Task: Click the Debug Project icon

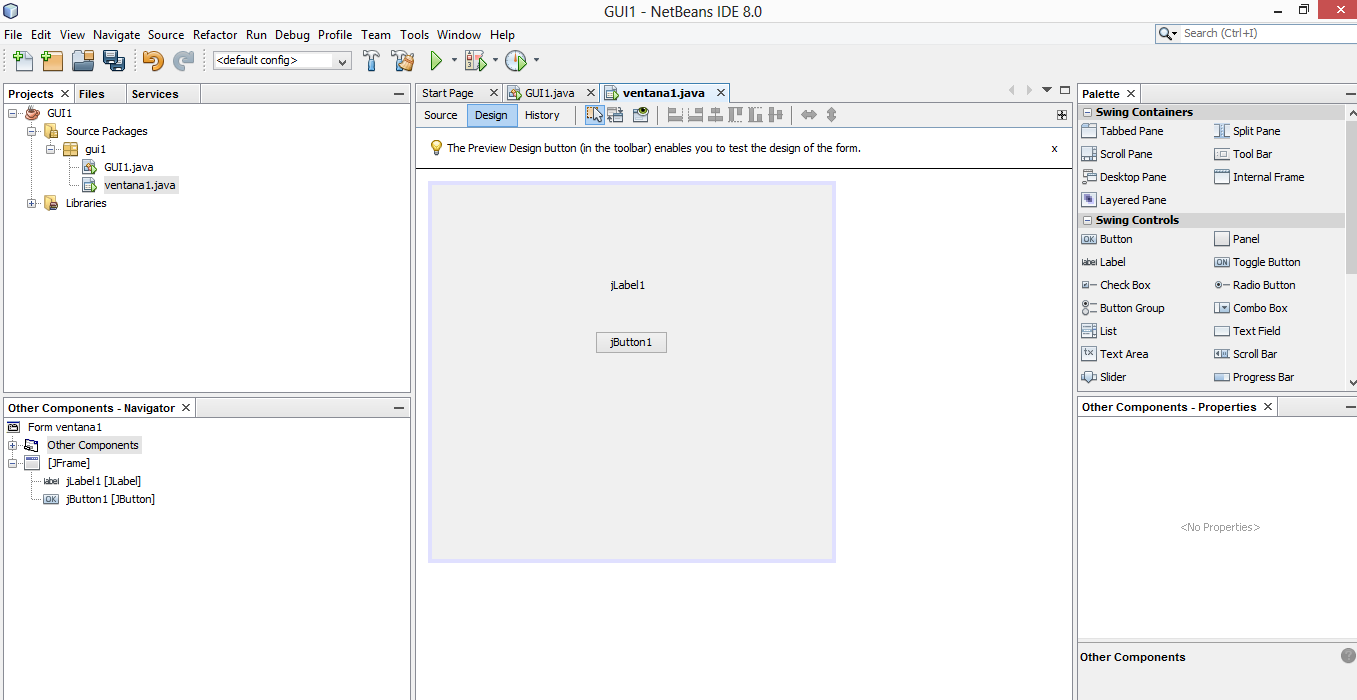Action: (475, 60)
